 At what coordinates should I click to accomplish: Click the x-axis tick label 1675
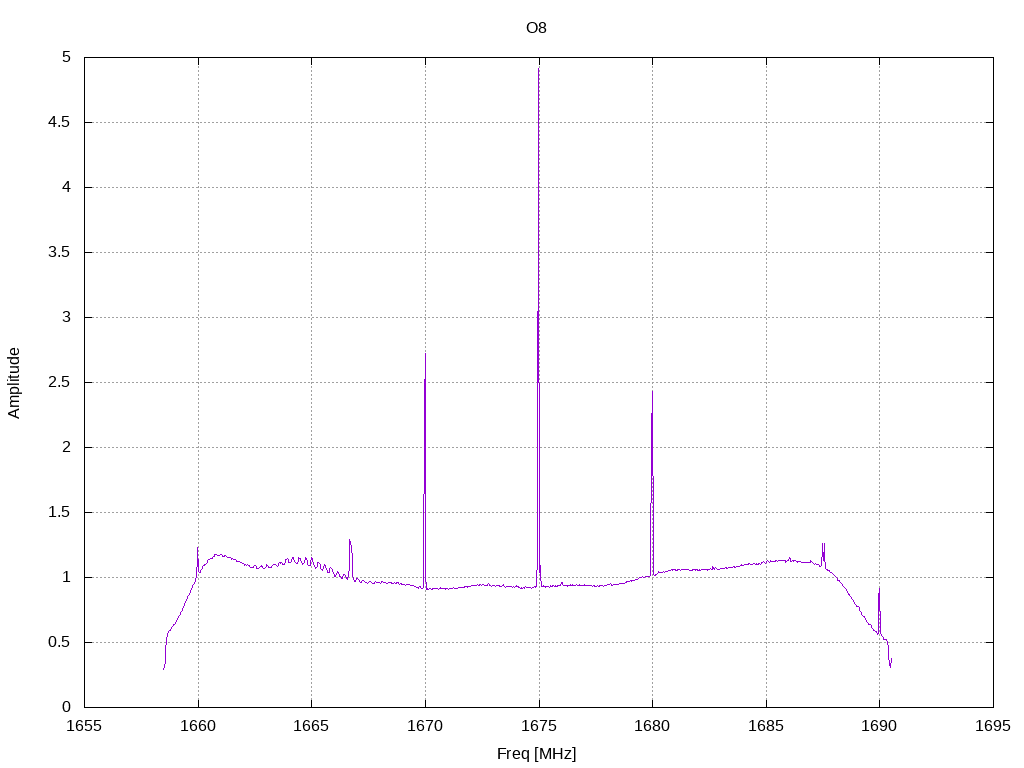pos(539,726)
